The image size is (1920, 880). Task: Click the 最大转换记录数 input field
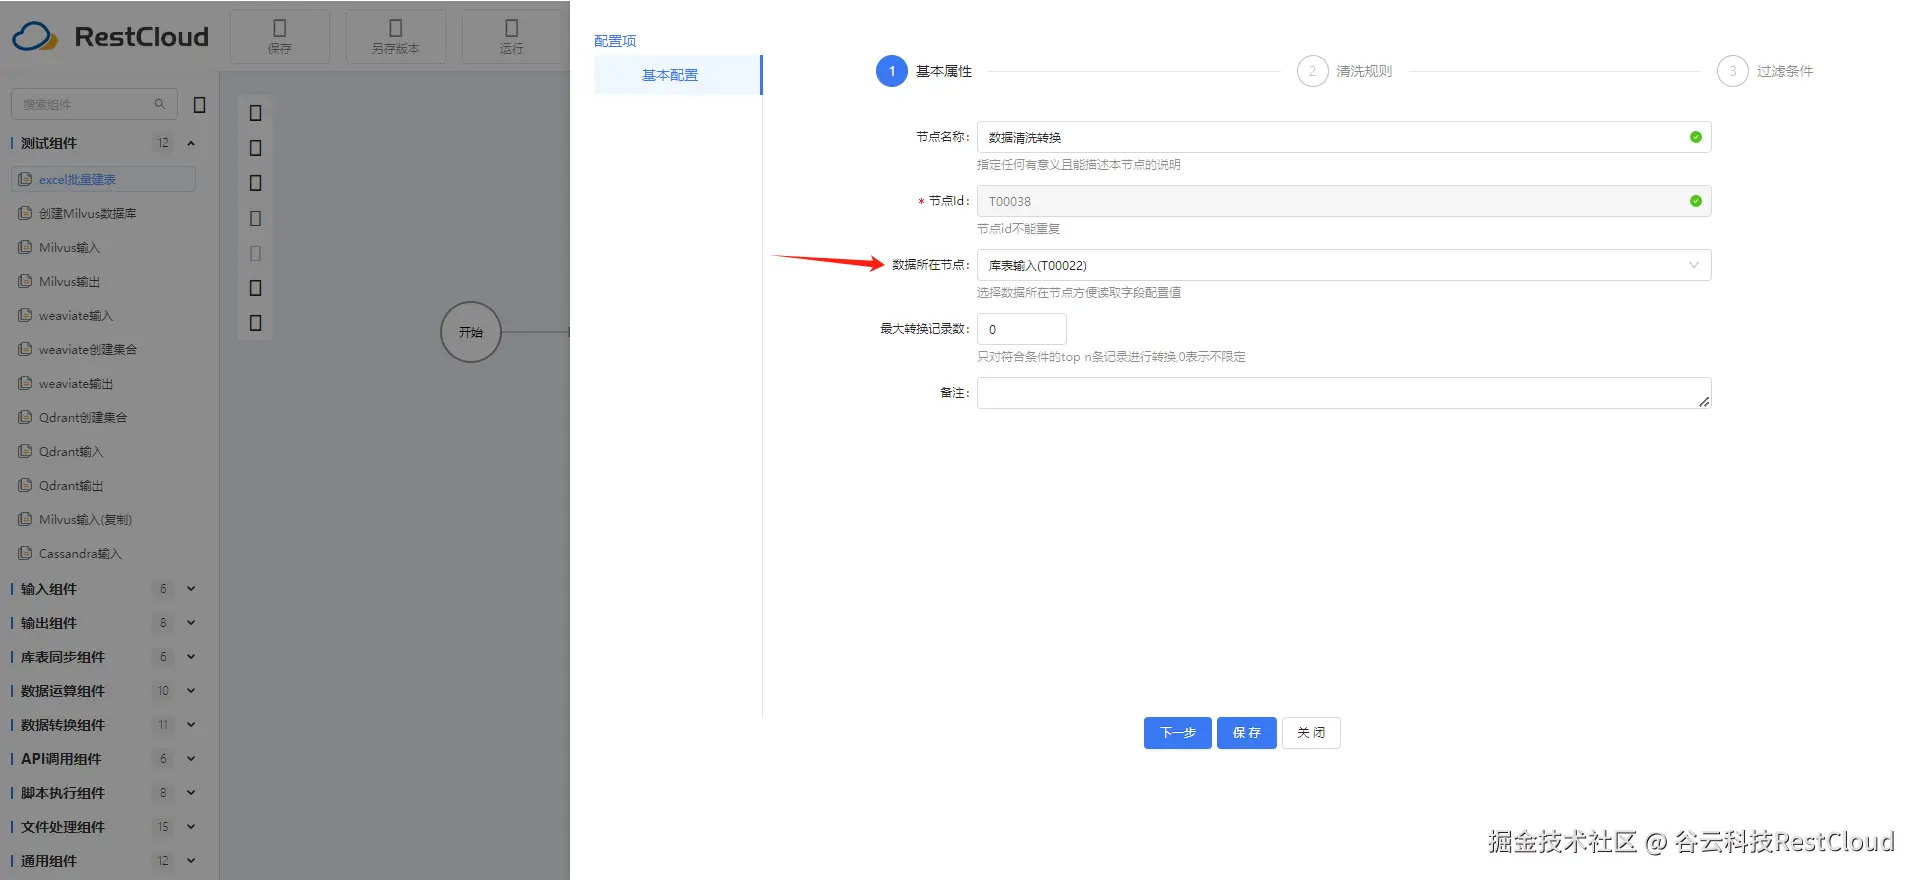pos(1022,329)
